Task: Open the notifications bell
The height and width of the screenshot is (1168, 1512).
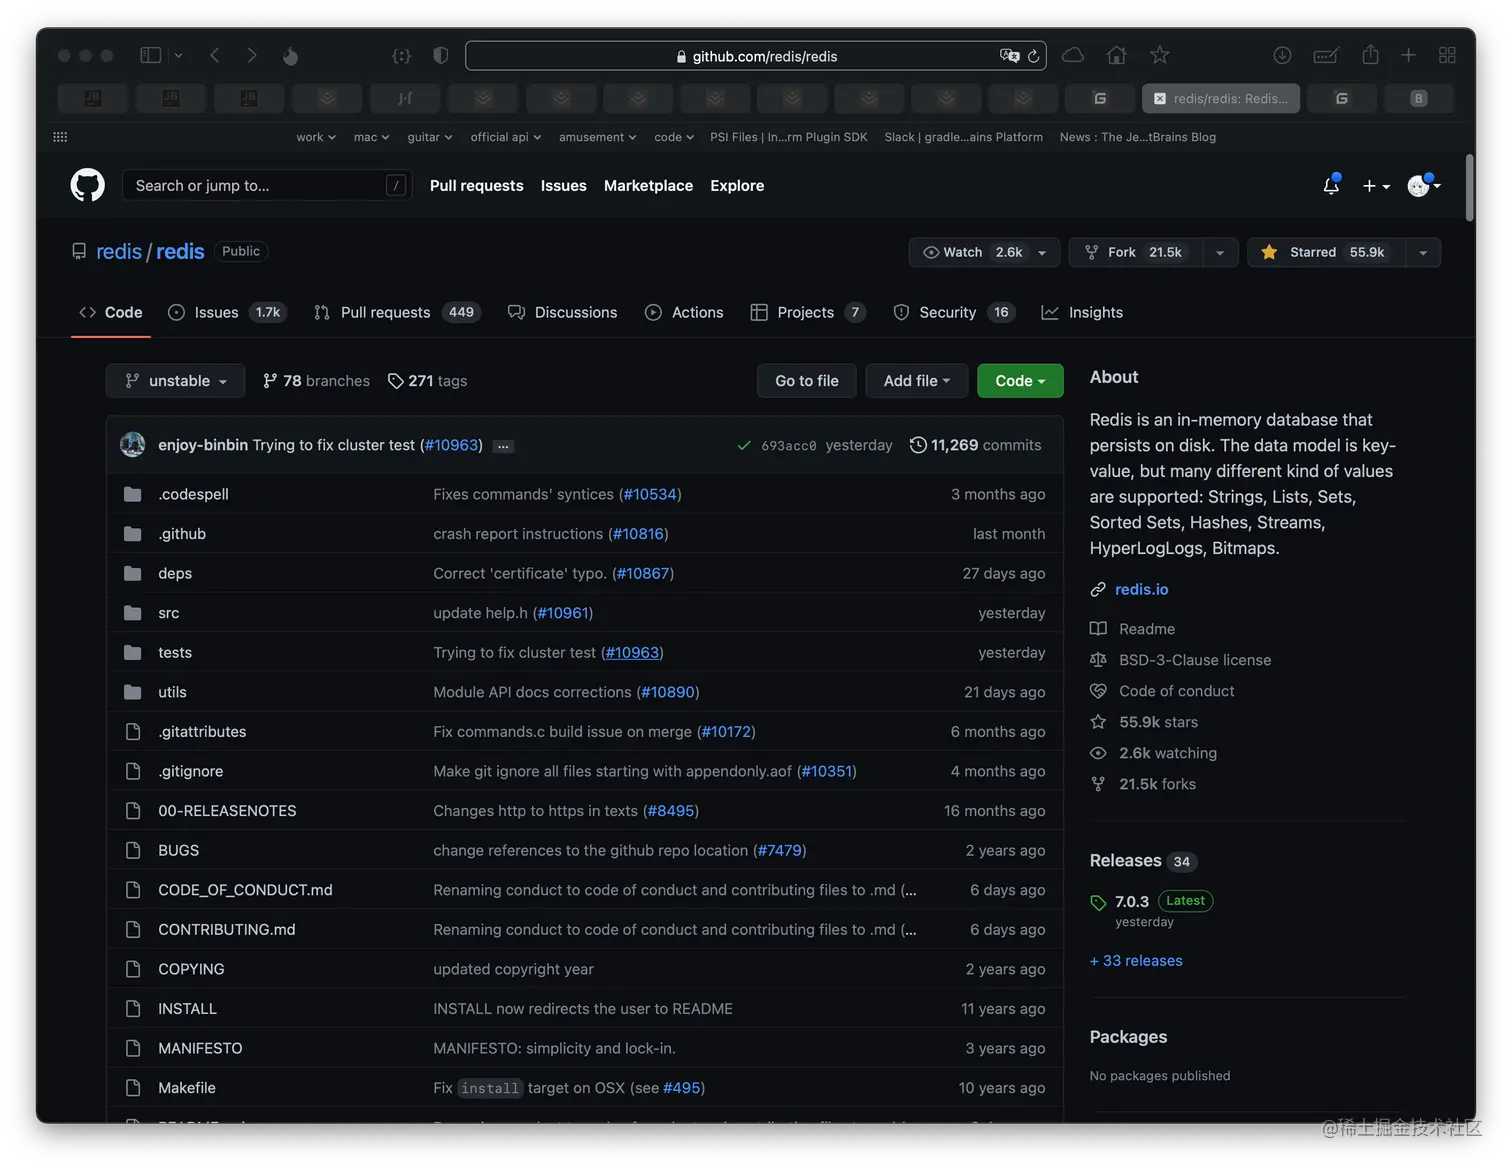Action: pos(1331,185)
